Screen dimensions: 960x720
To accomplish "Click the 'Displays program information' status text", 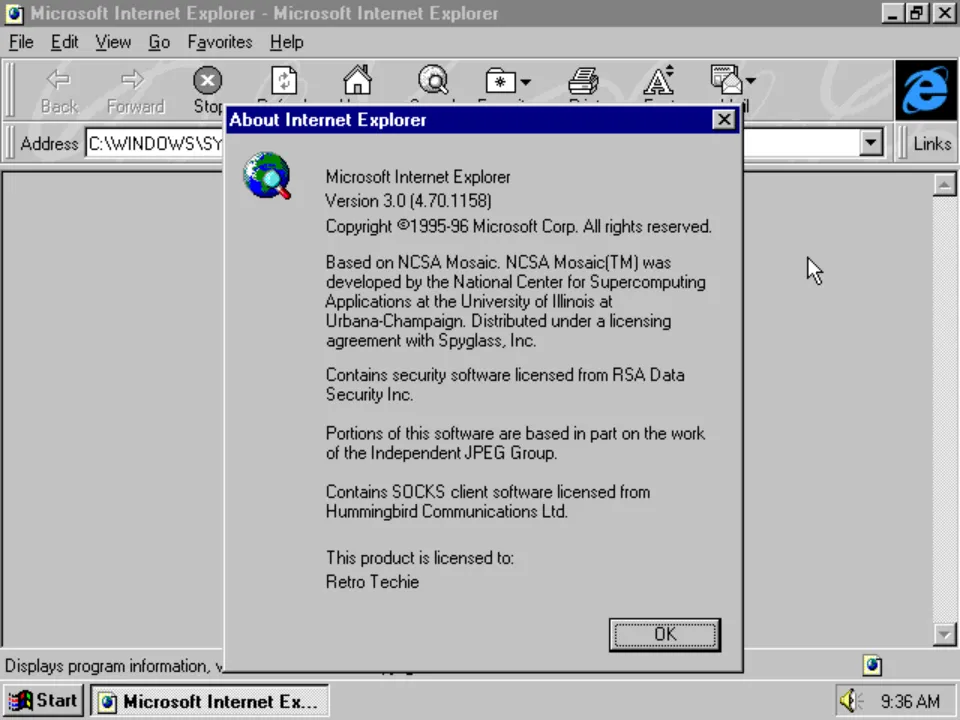I will coord(114,666).
